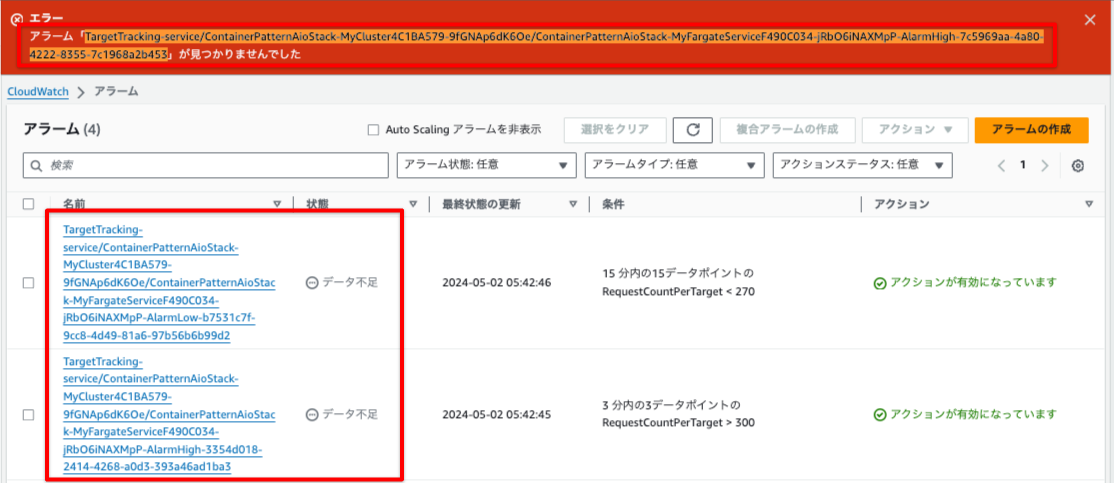Click the magnifier icon in search box
Screen dimensions: 1114x483
pos(36,165)
